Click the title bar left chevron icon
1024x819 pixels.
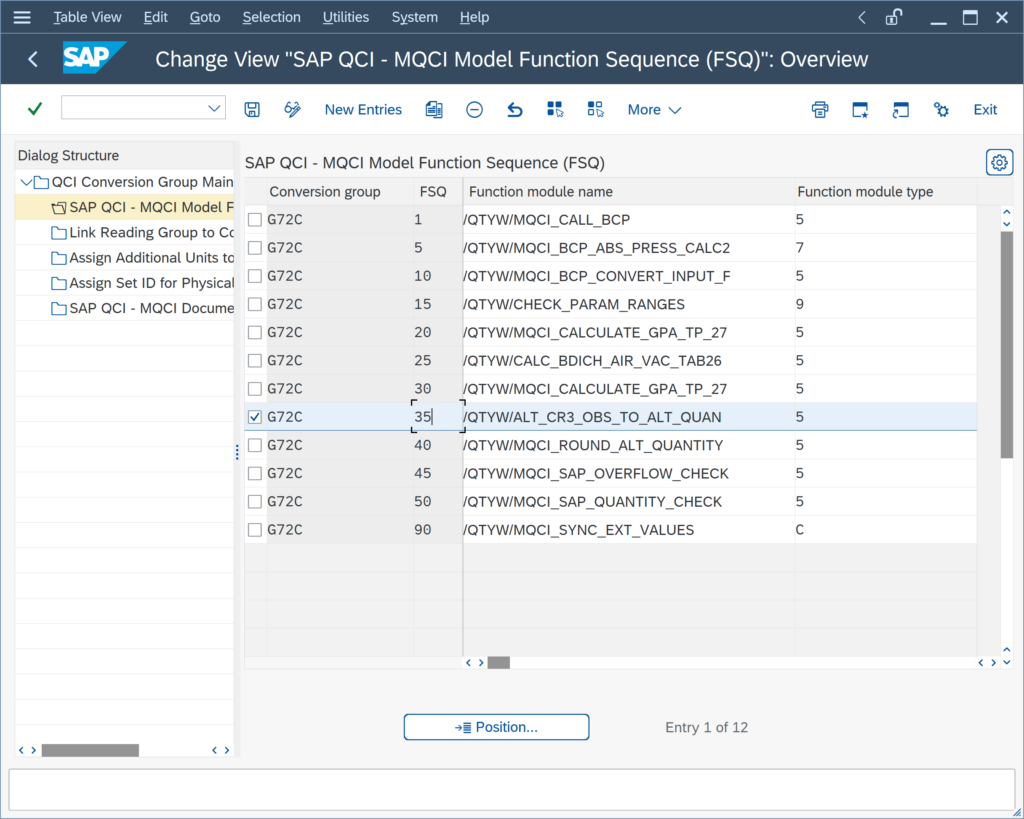(861, 18)
